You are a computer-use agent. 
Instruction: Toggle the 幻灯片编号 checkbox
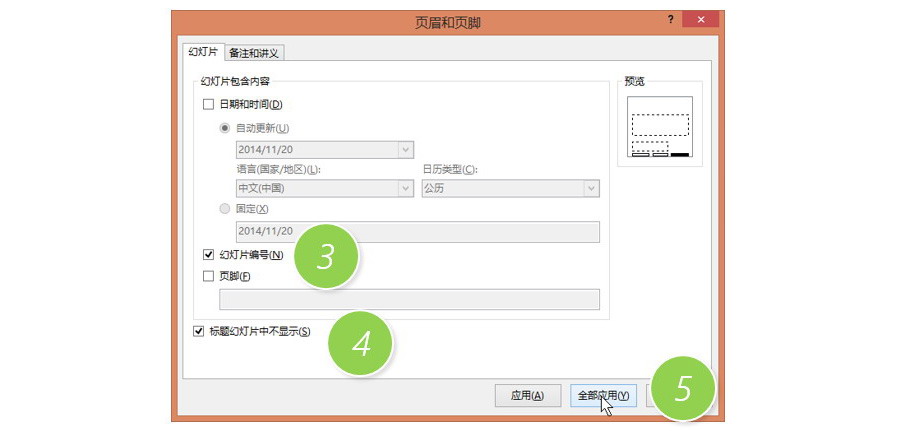pyautogui.click(x=208, y=255)
